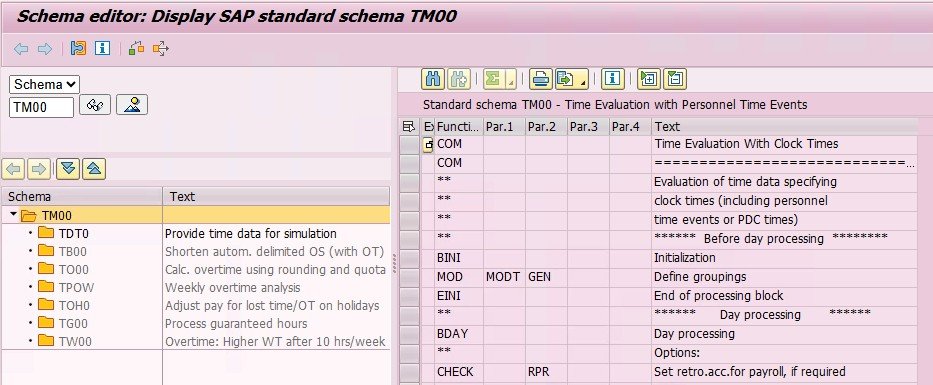
Task: Click 'Provide time data for simulation' text
Action: pos(251,234)
